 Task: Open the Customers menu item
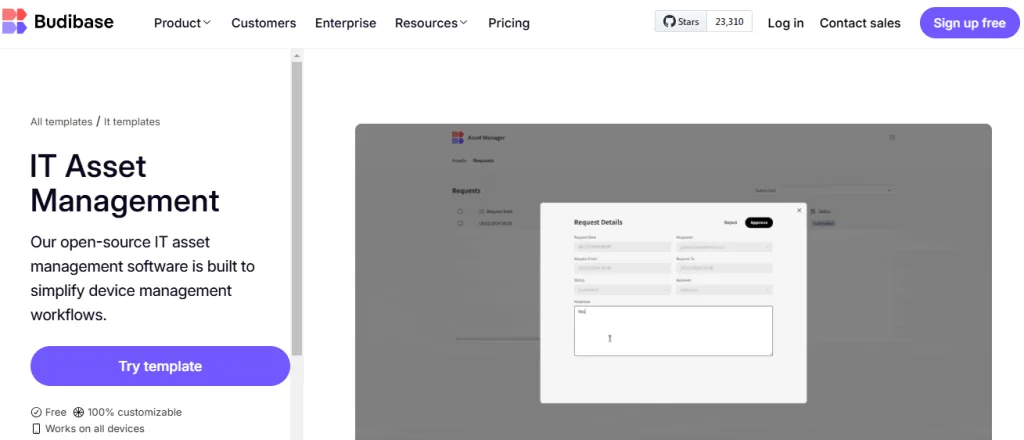coord(263,23)
